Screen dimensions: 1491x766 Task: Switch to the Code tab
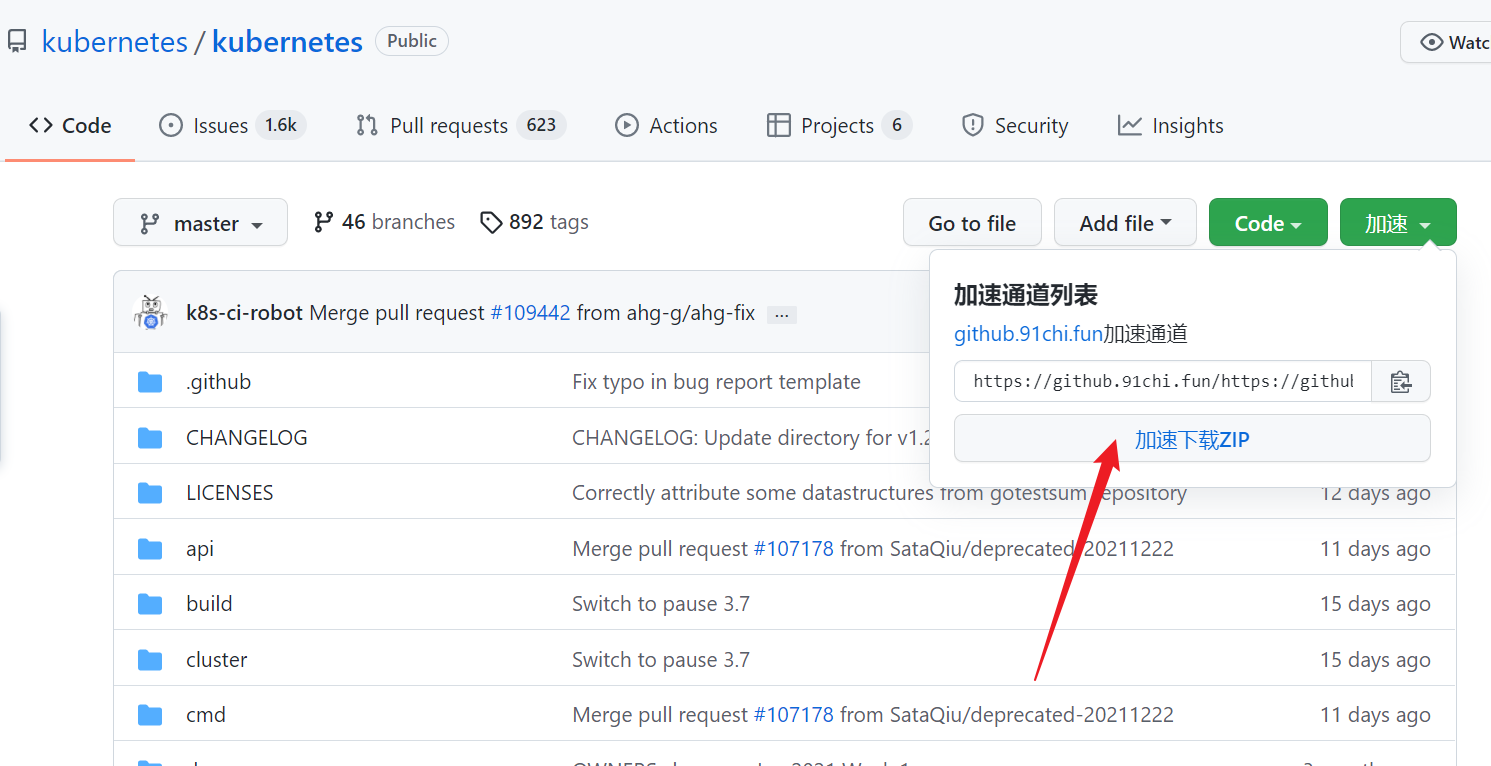[70, 126]
